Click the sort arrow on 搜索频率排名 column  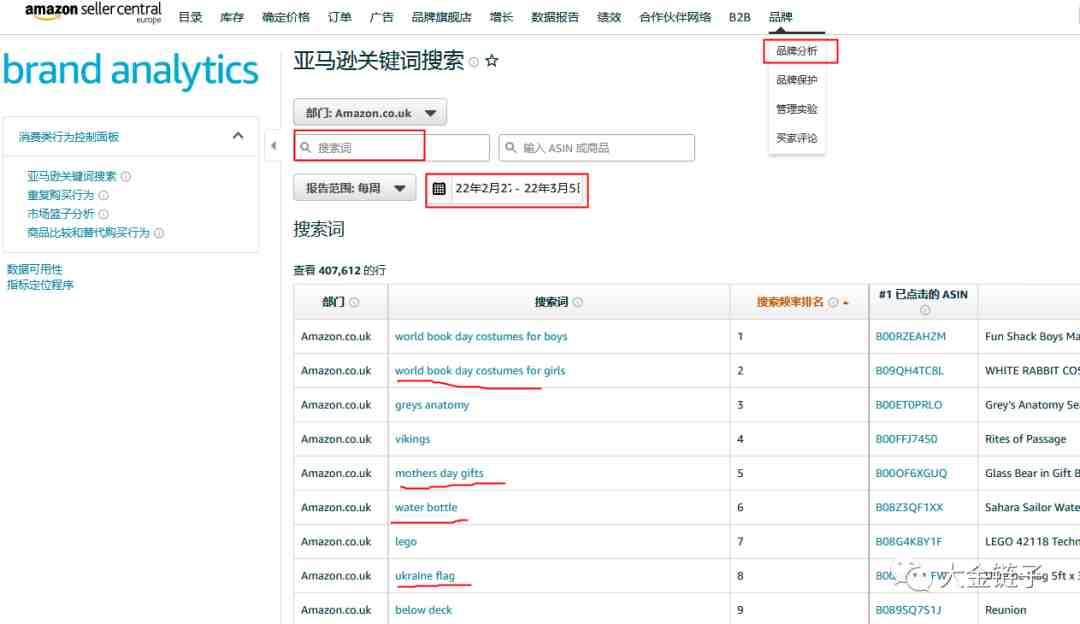point(846,303)
